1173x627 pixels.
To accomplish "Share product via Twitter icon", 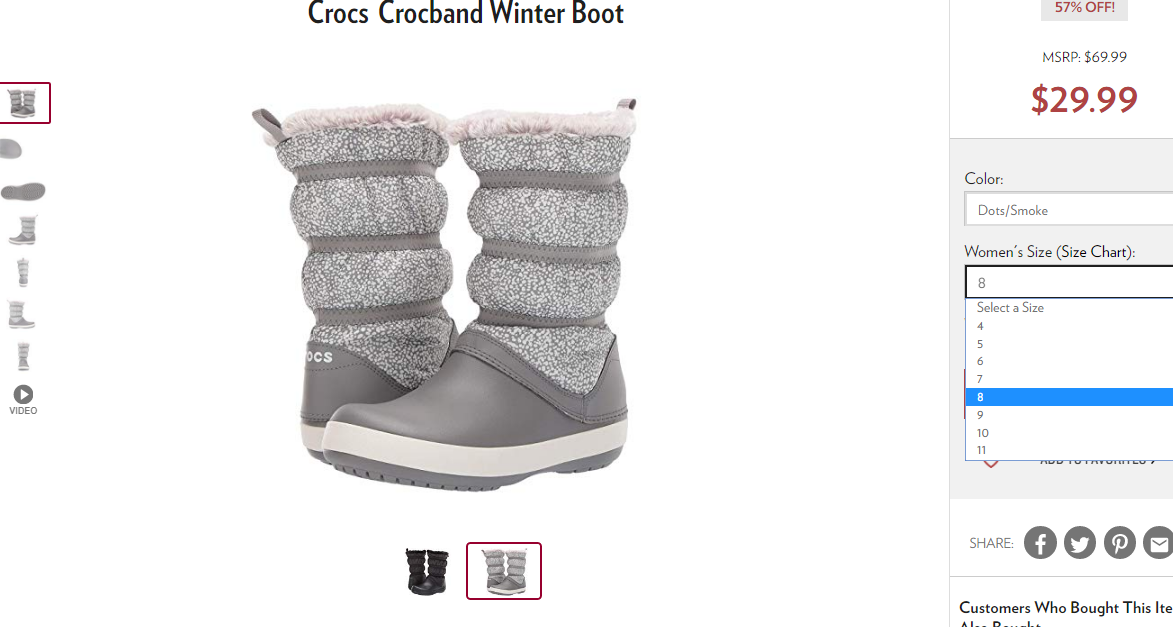I will (x=1079, y=542).
